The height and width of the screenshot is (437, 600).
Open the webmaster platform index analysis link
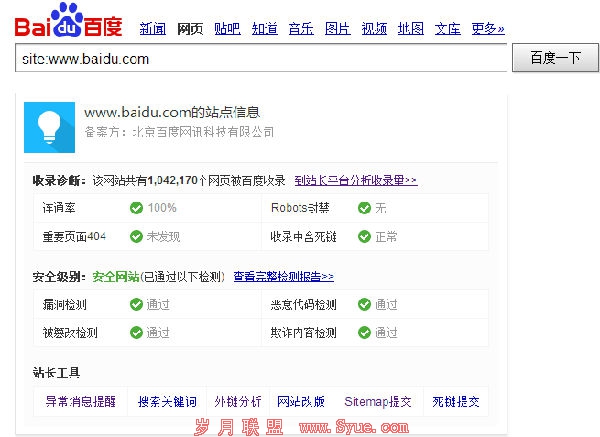pos(356,180)
